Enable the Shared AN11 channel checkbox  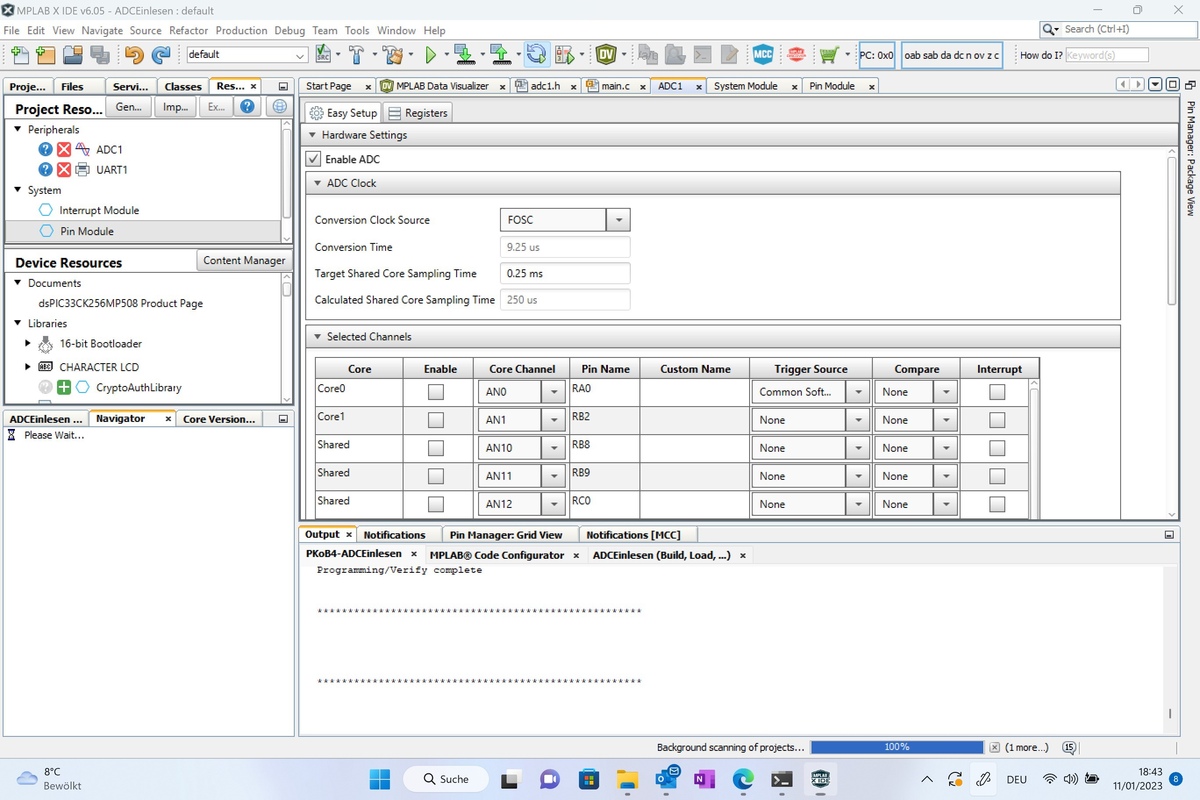[x=436, y=476]
